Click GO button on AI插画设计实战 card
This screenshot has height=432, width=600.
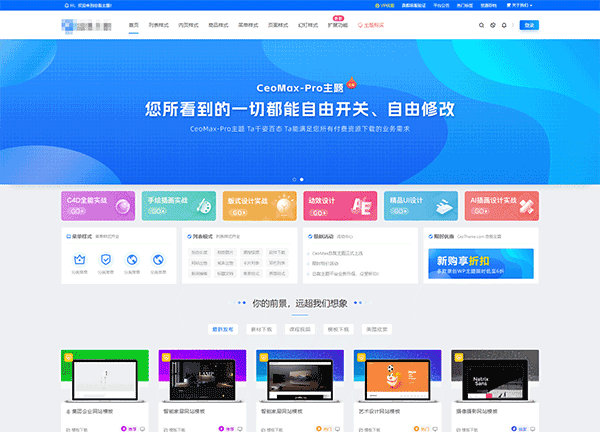point(480,211)
